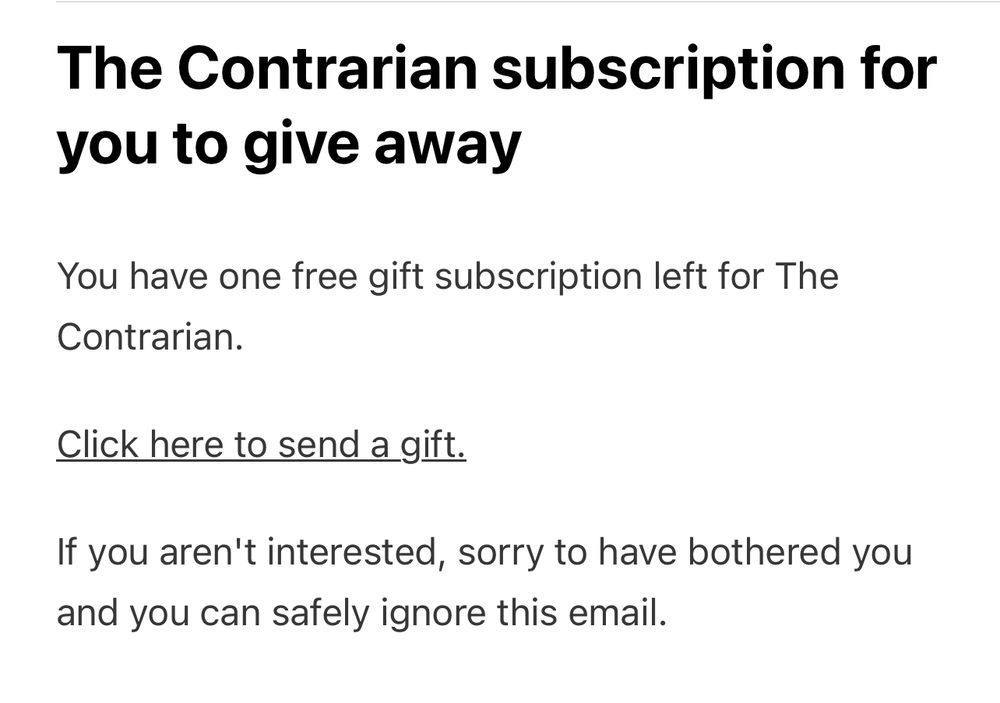Image resolution: width=1000 pixels, height=703 pixels.
Task: Click the thin horizontal divider above the heading
Action: point(528,2)
